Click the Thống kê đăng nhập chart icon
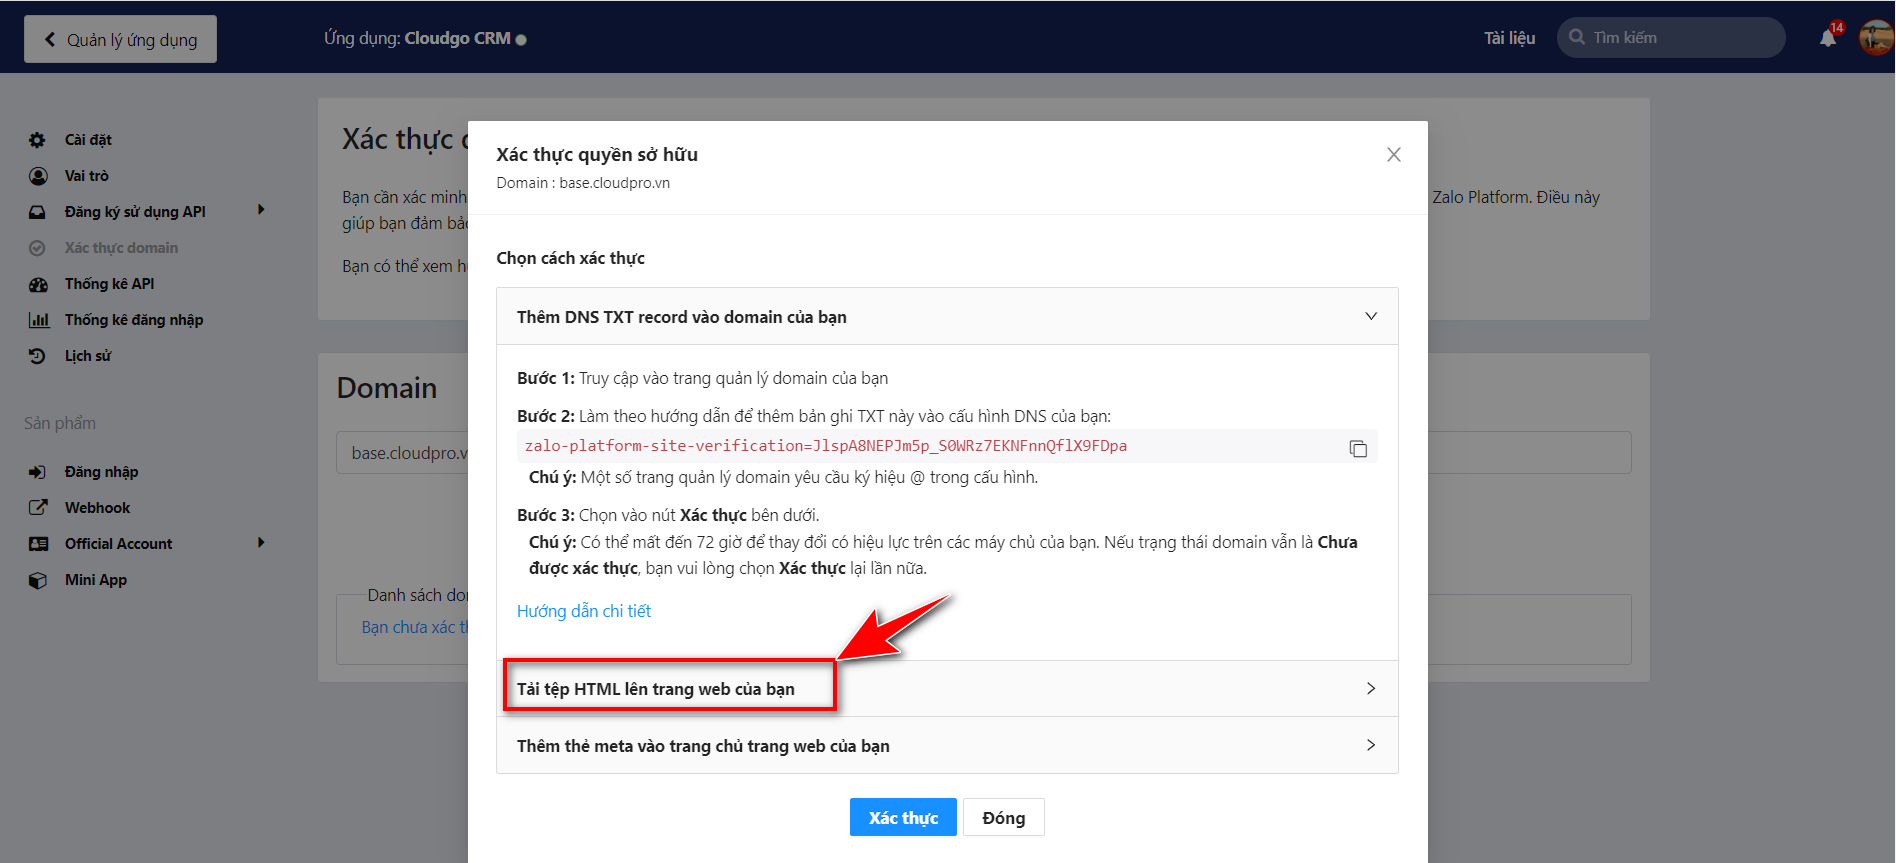Image resolution: width=1896 pixels, height=863 pixels. pos(39,320)
